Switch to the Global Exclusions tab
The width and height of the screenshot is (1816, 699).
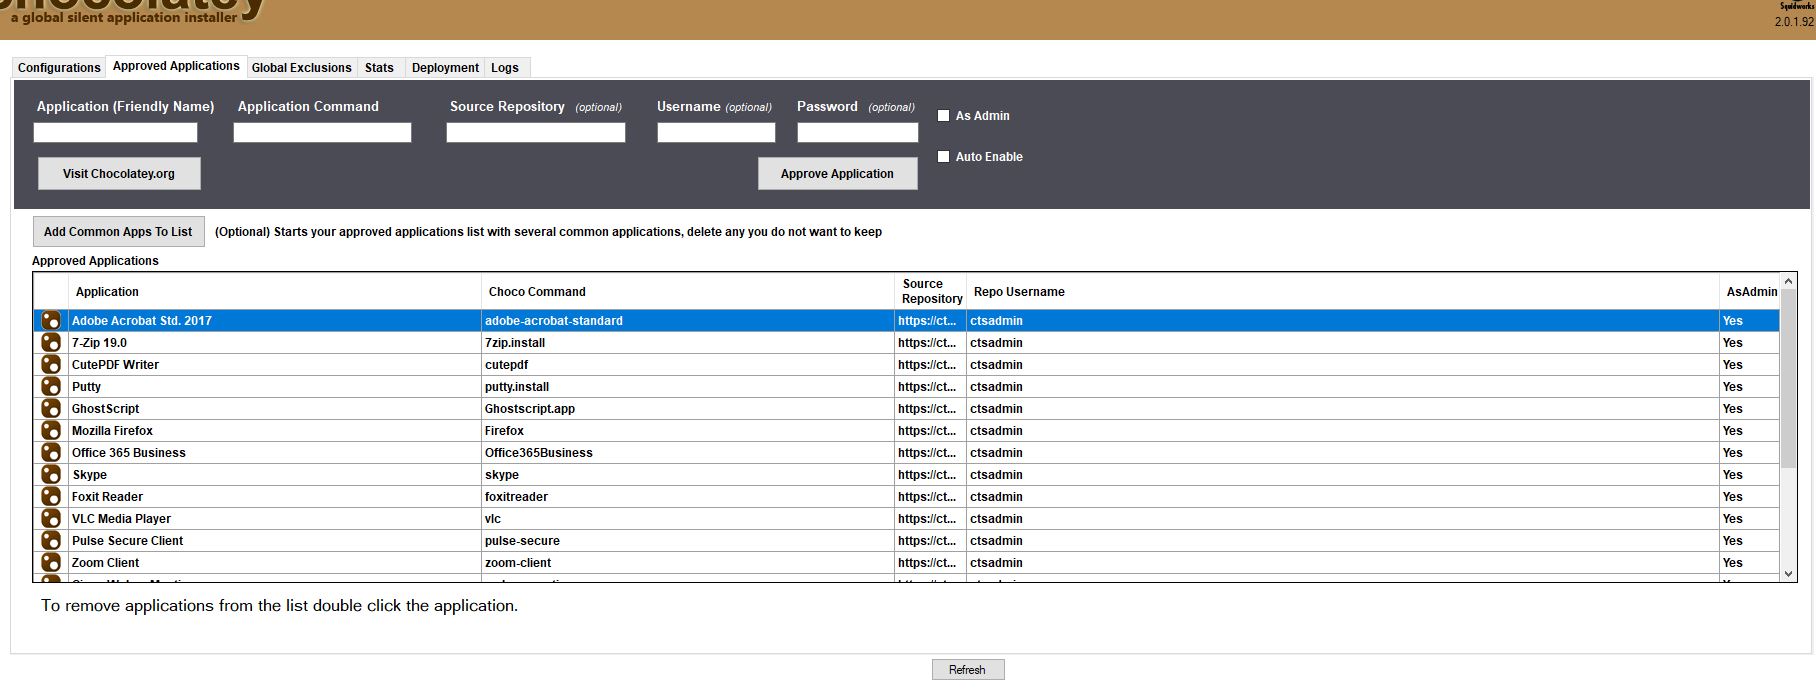click(x=301, y=68)
